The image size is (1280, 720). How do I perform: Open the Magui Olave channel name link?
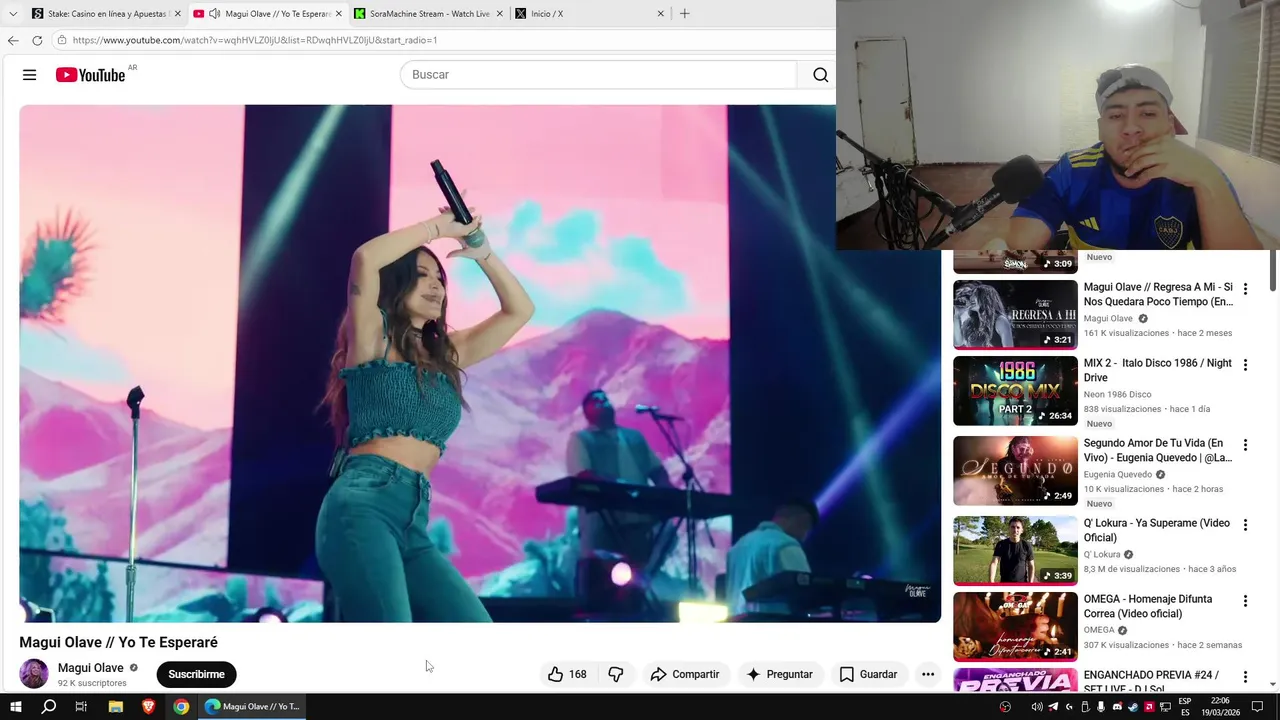tap(91, 668)
